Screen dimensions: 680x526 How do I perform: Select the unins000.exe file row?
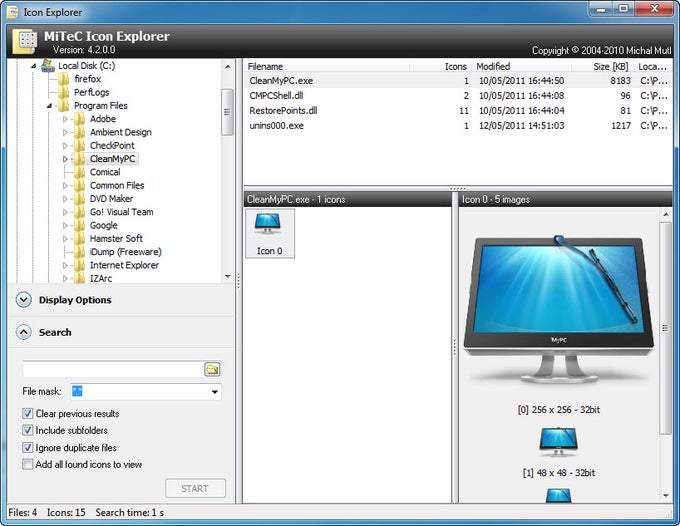click(458, 126)
